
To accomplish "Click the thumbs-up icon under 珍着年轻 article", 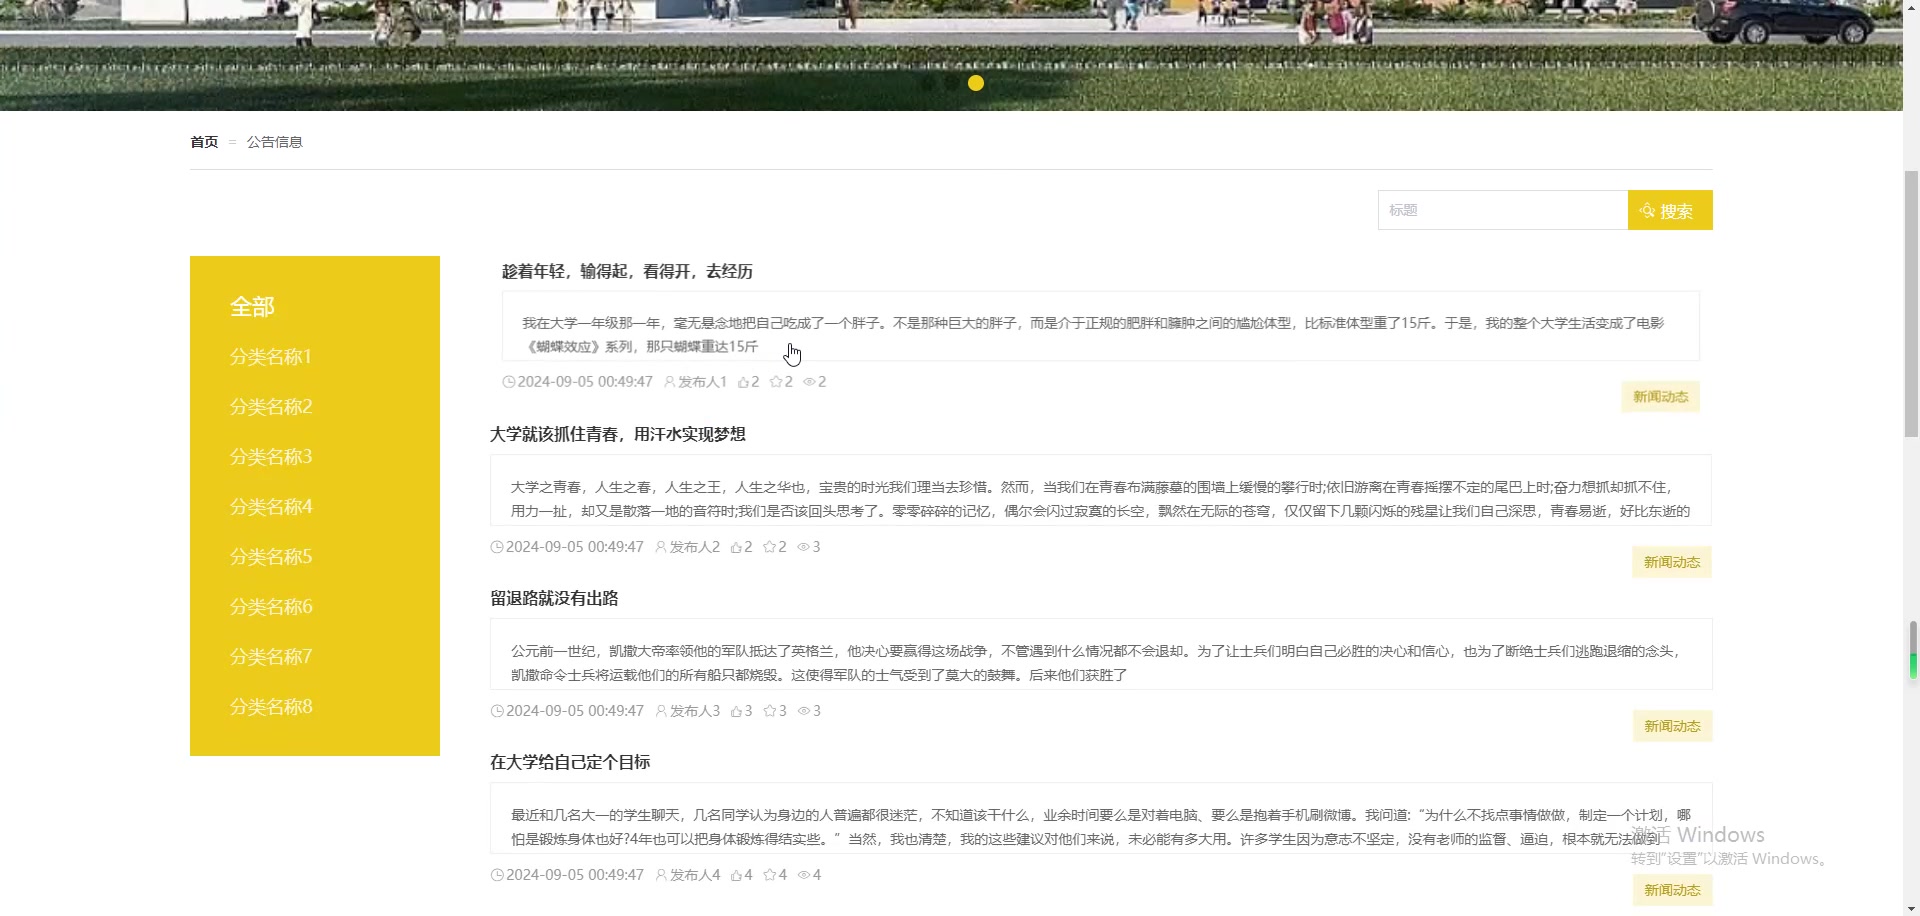I will 744,381.
